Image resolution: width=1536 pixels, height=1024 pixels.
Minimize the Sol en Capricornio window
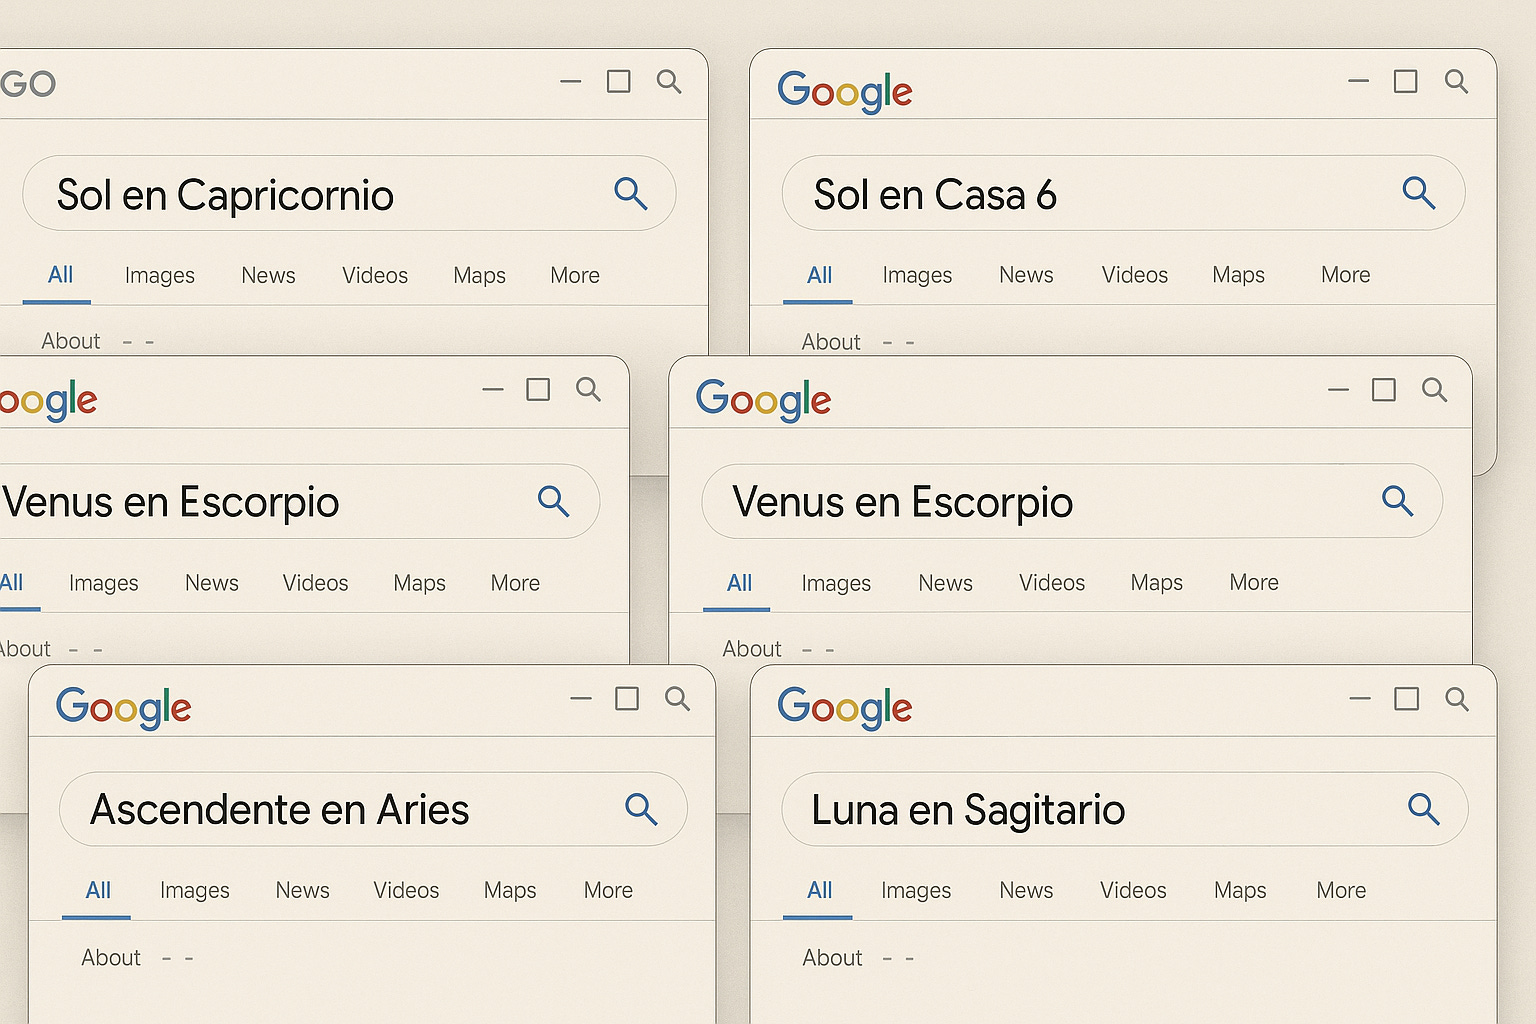pos(571,81)
